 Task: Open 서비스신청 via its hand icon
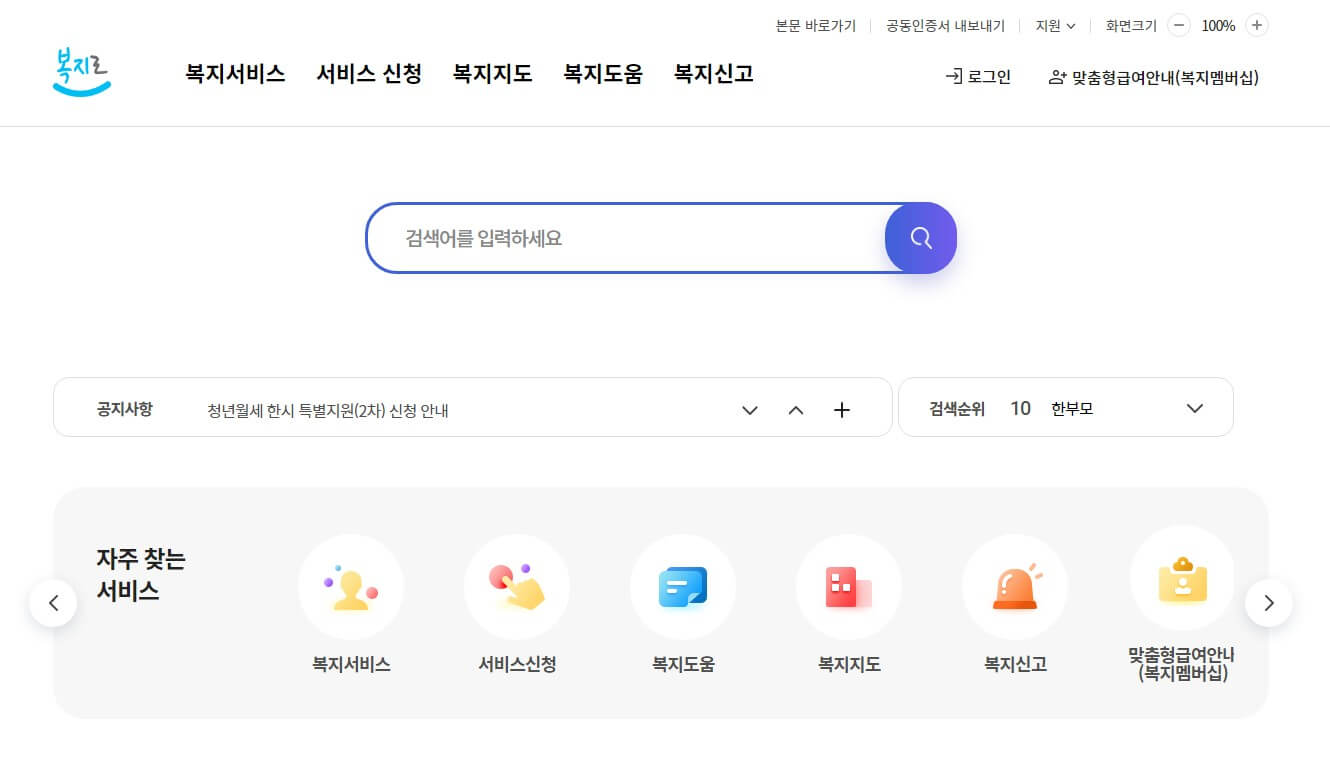pyautogui.click(x=517, y=587)
